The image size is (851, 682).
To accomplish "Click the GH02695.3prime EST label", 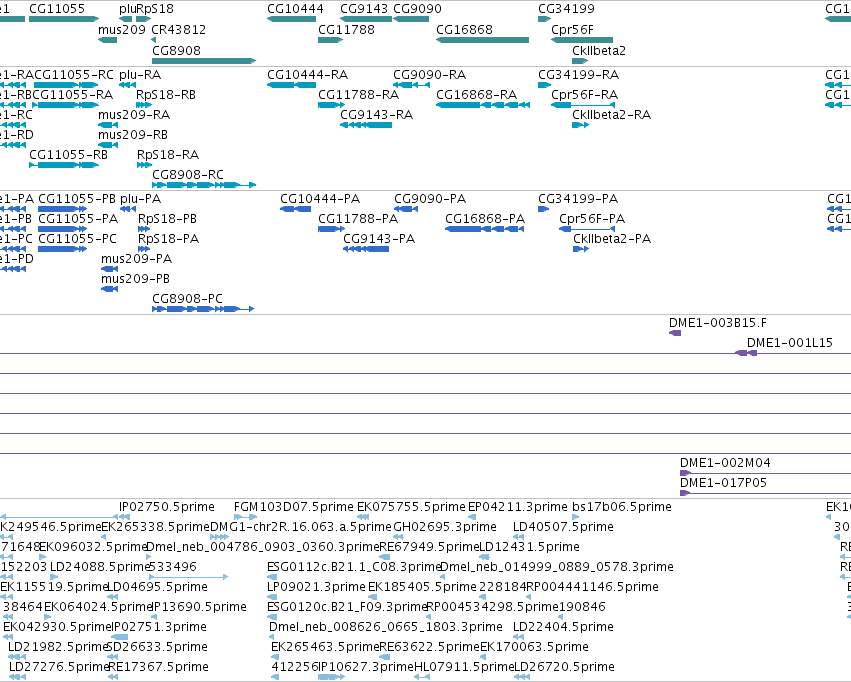I will point(445,527).
